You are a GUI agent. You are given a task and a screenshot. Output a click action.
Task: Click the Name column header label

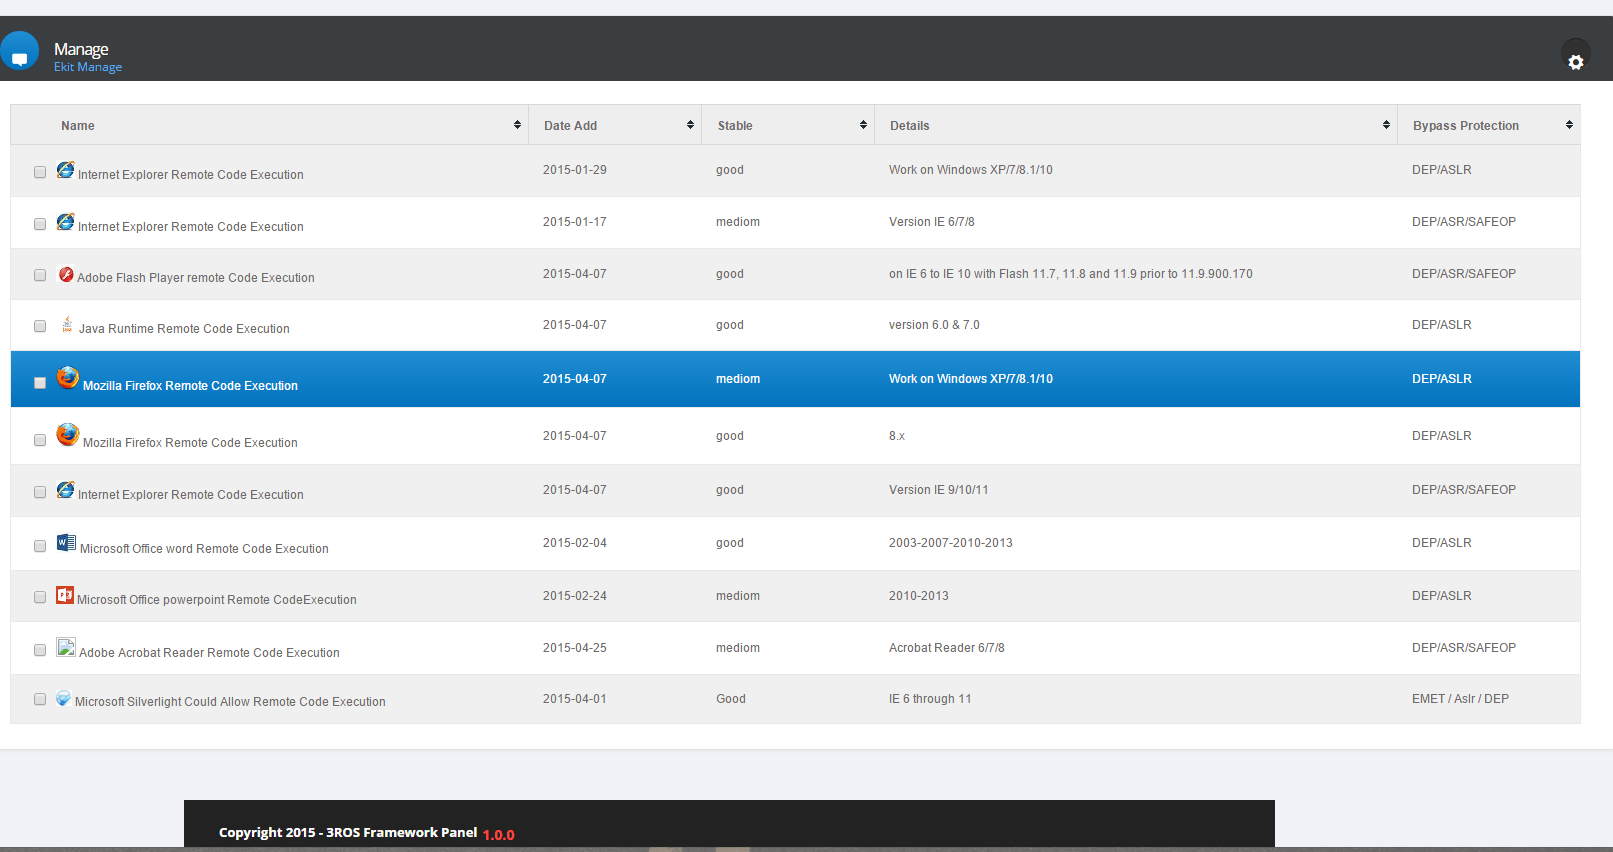pyautogui.click(x=78, y=126)
